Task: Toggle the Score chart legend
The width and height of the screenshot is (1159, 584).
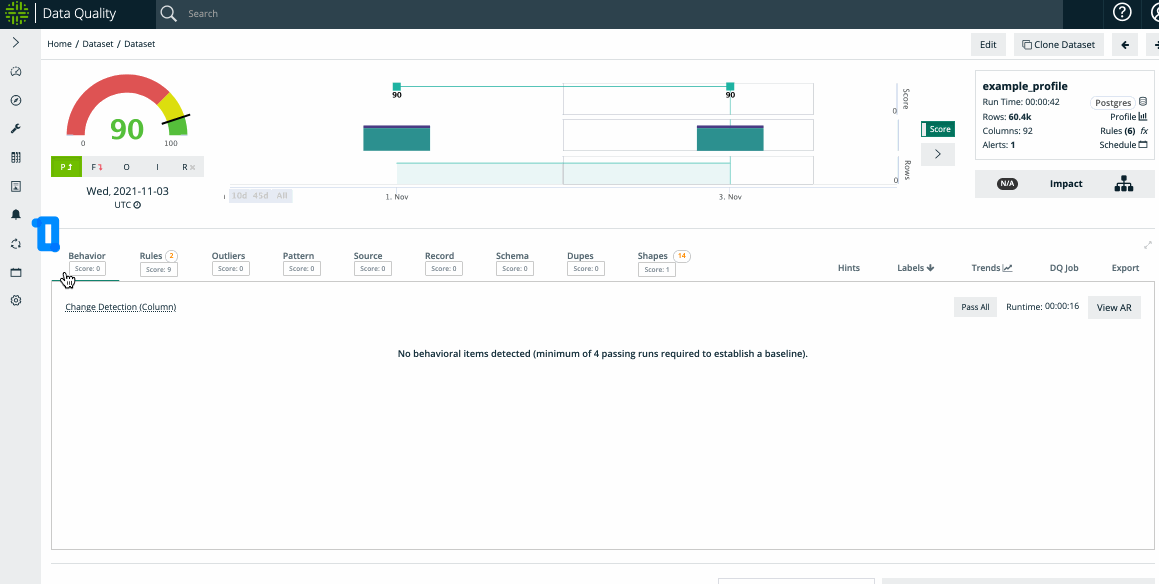Action: (937, 129)
